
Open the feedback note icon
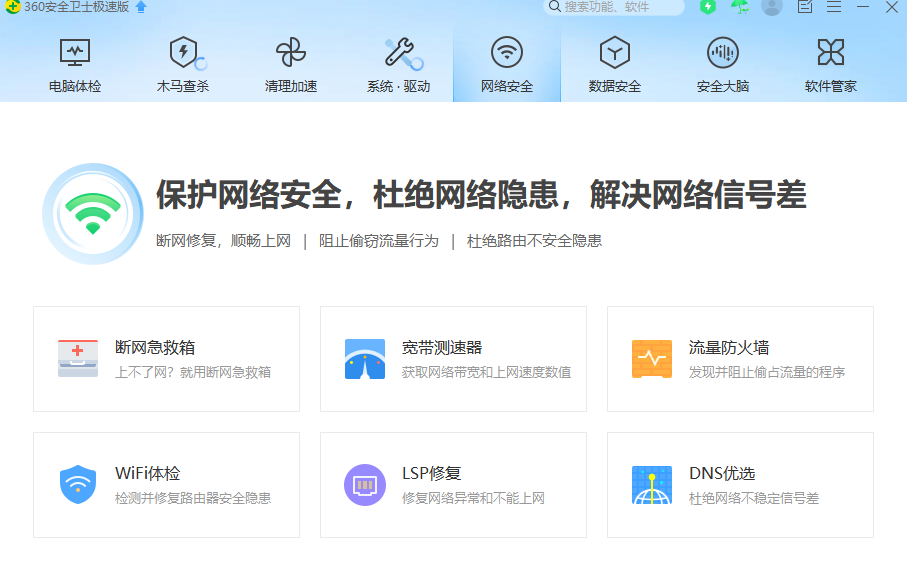point(805,7)
